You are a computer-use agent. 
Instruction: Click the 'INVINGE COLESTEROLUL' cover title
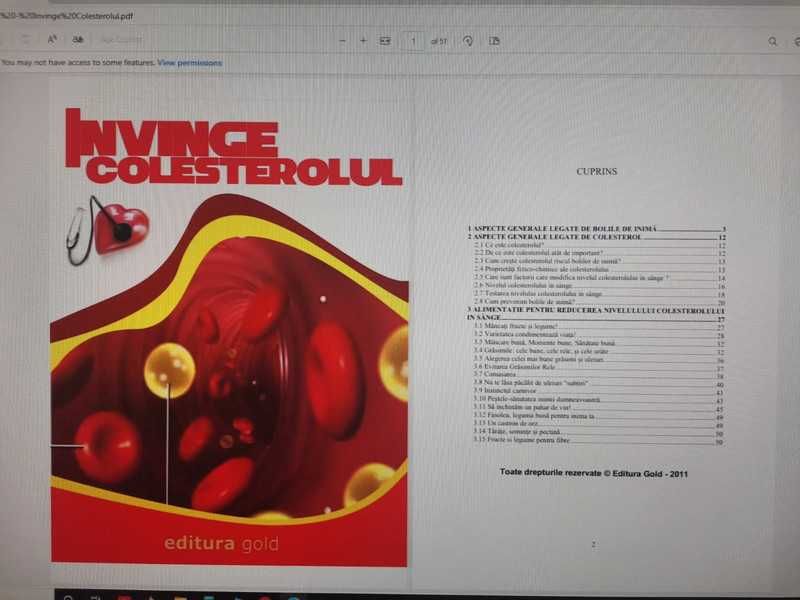coord(233,147)
